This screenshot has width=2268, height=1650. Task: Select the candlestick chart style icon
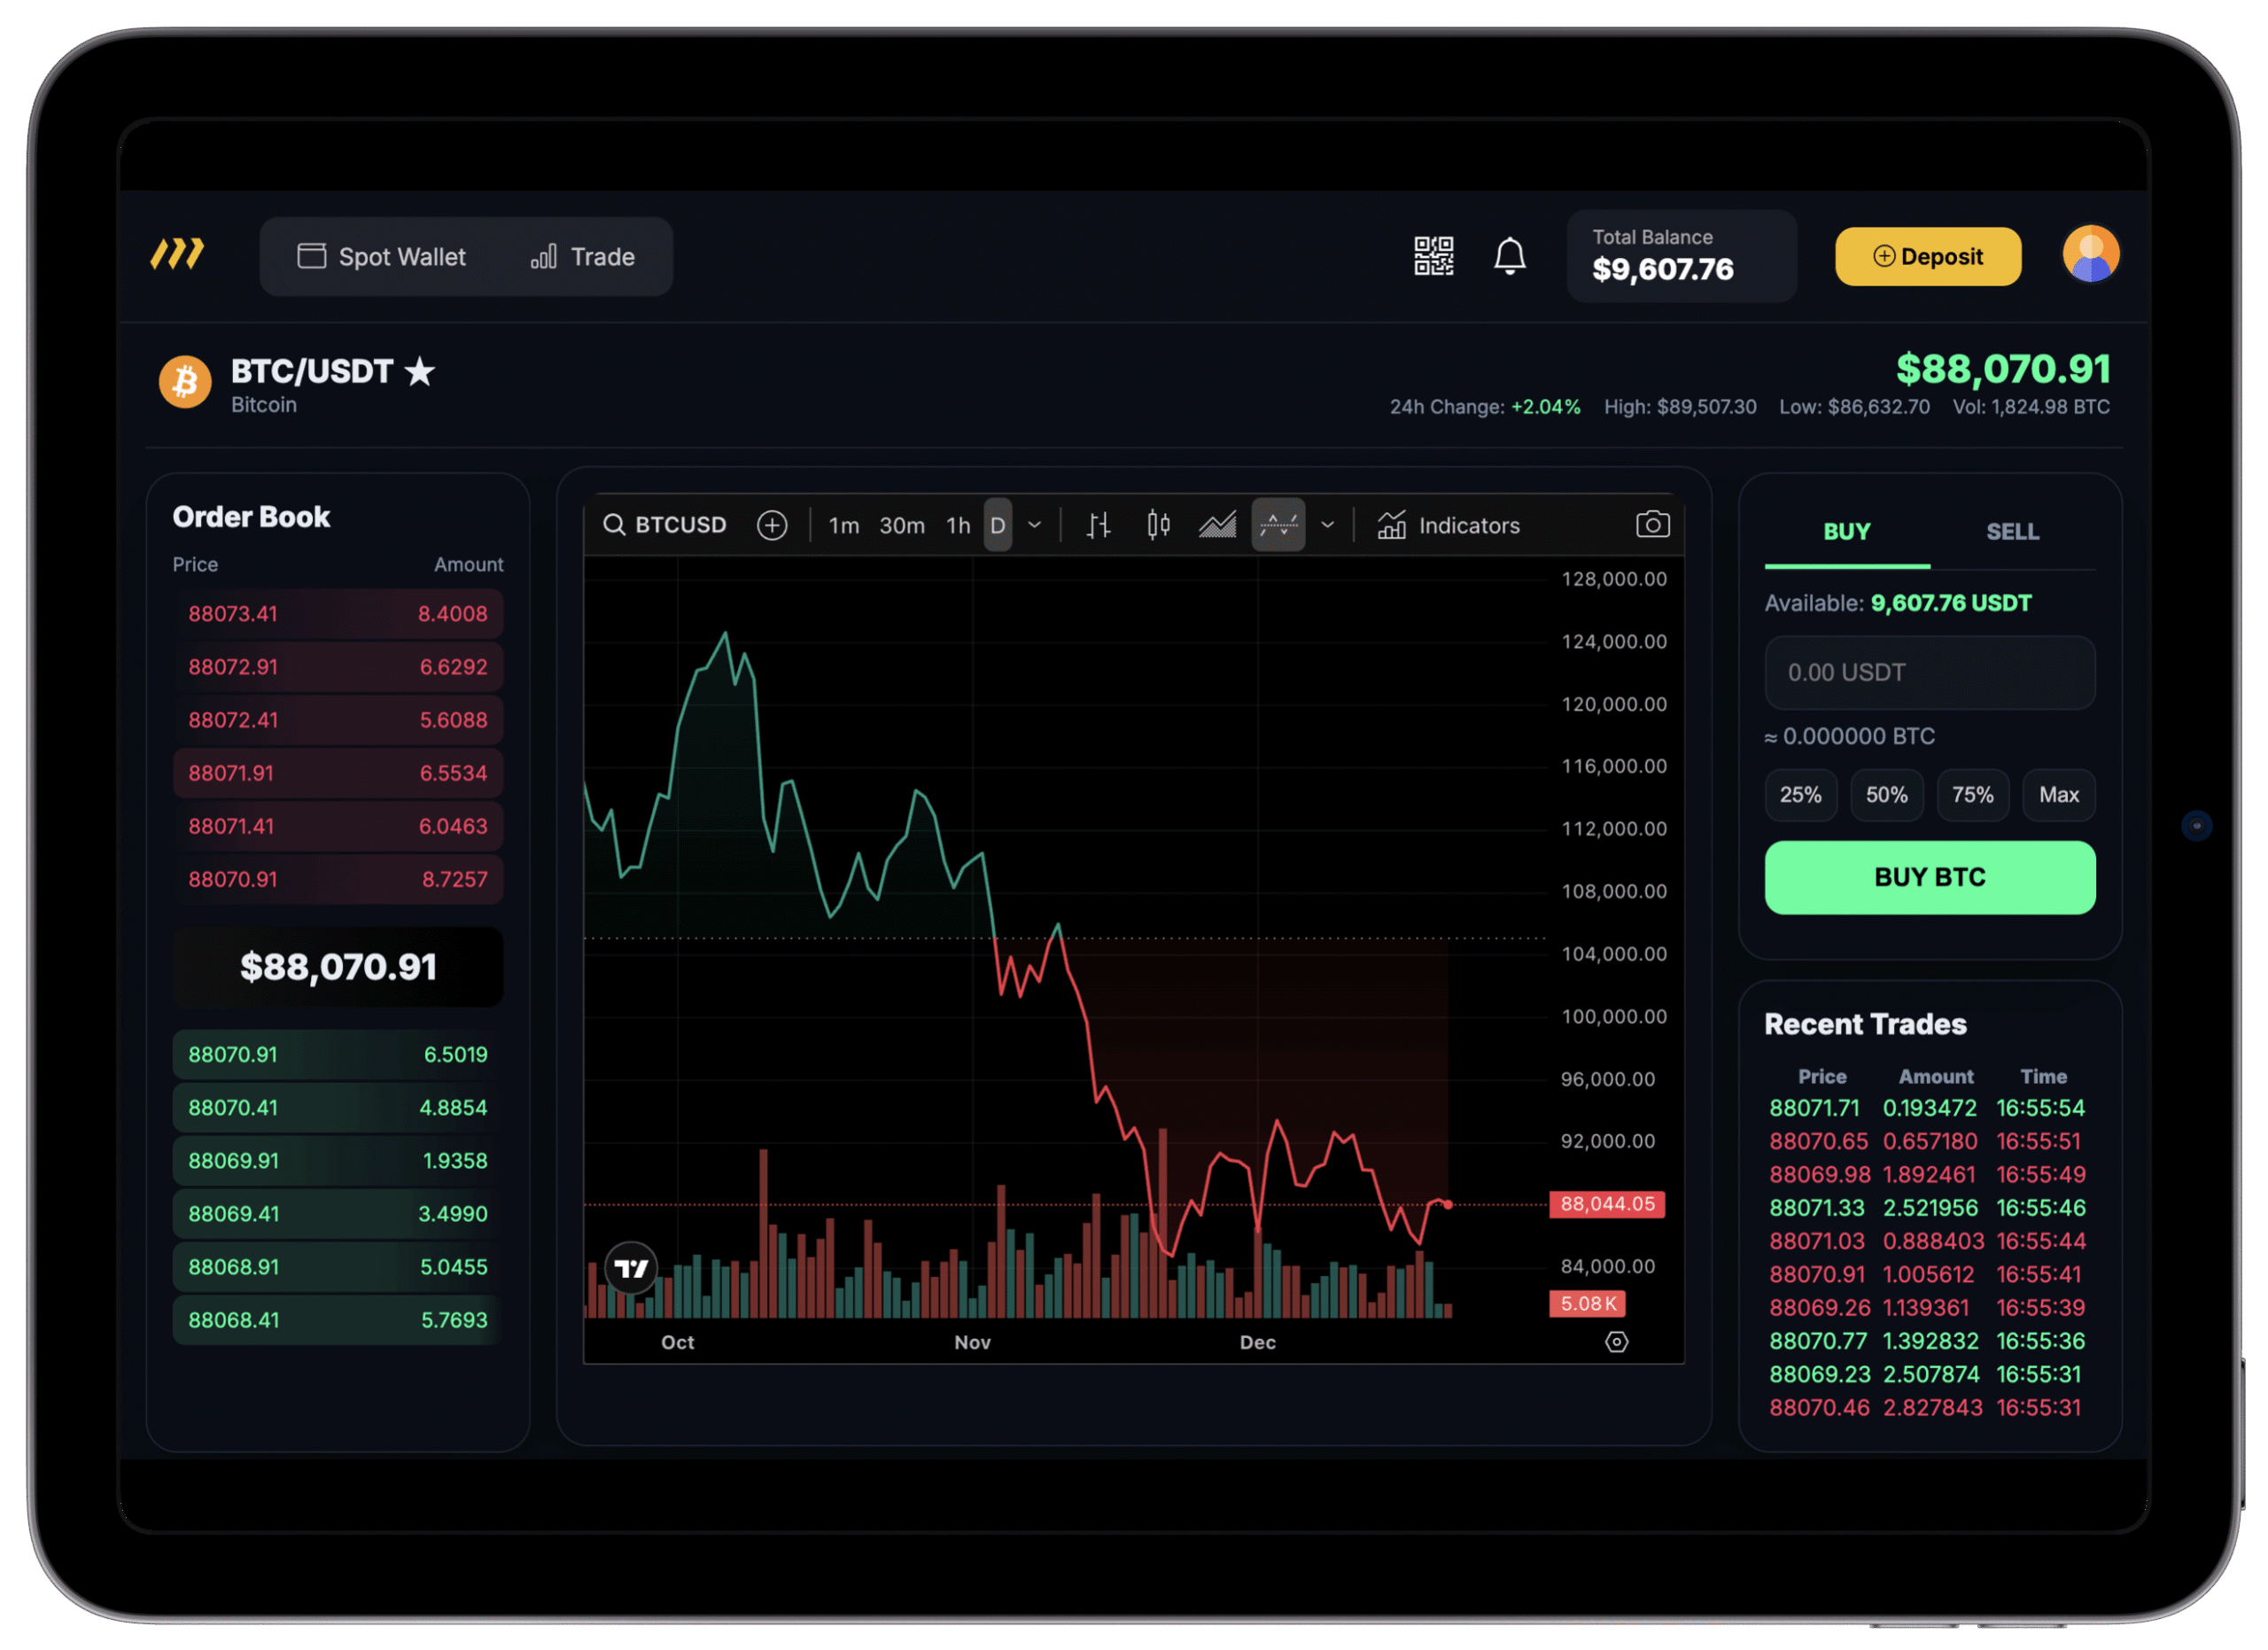pos(1158,525)
